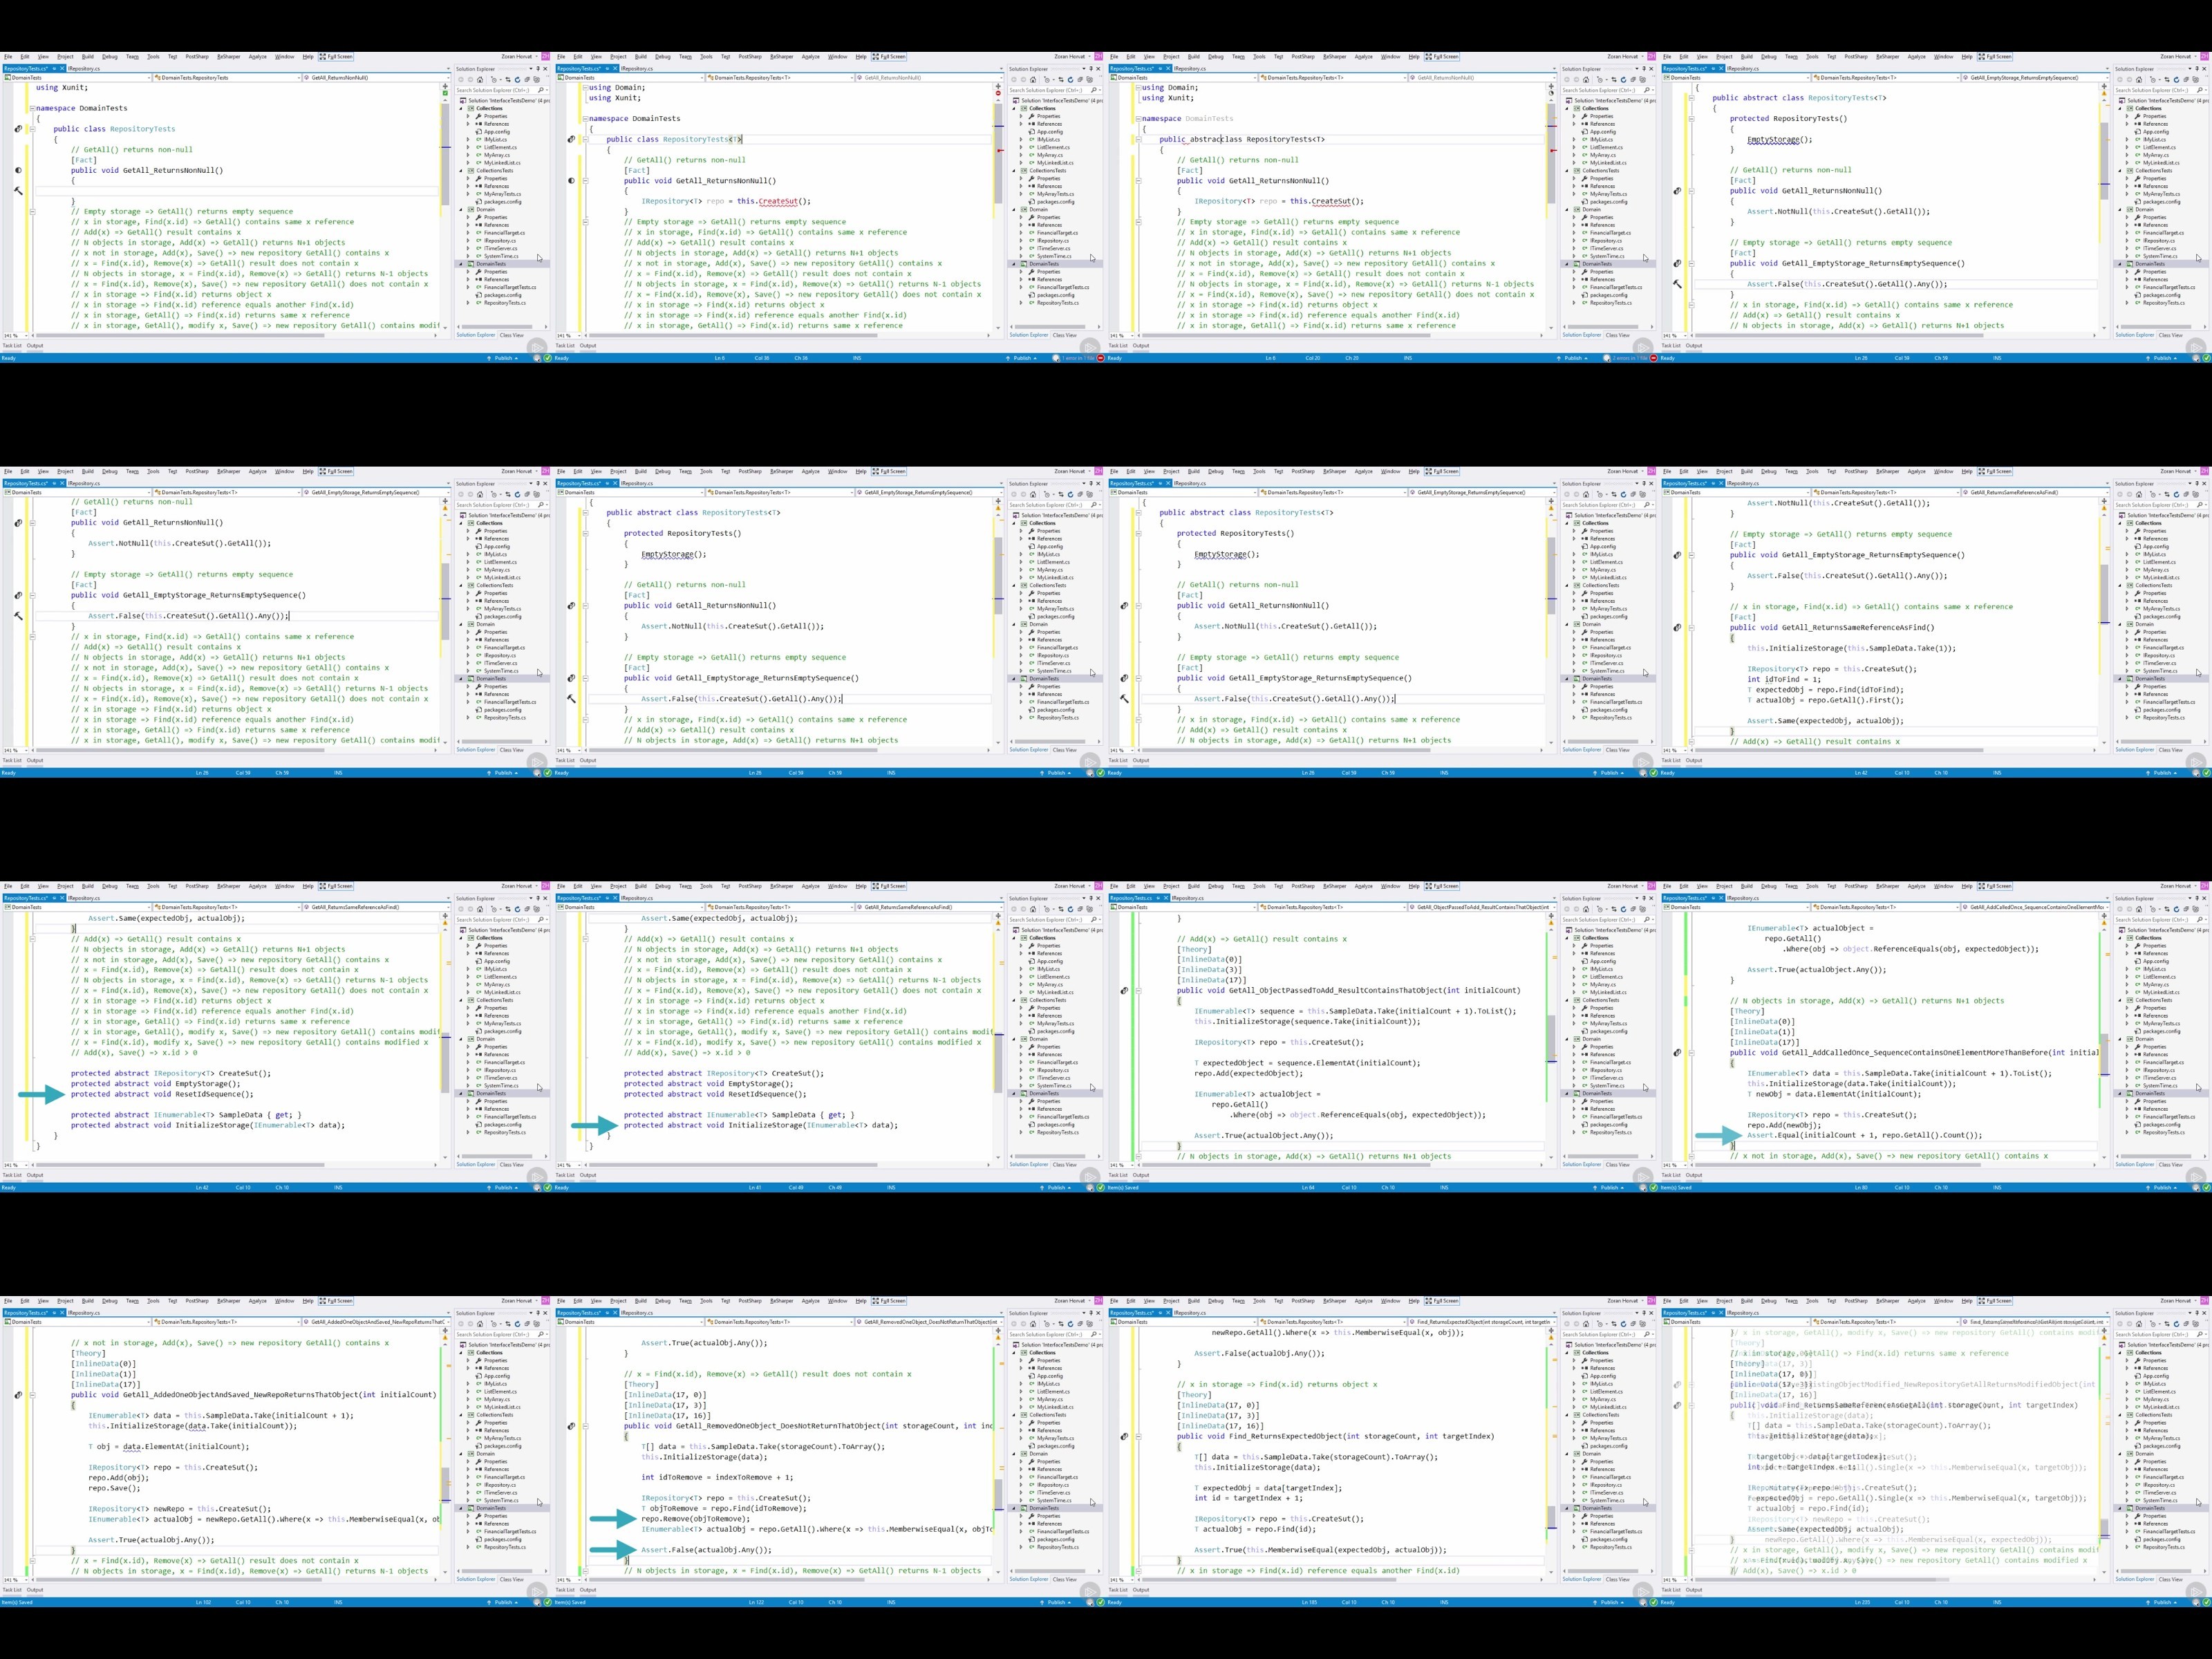This screenshot has width=2212, height=1659.
Task: Click Sync with Active Document icon, '2 errors' frame
Action: pyautogui.click(x=1614, y=80)
